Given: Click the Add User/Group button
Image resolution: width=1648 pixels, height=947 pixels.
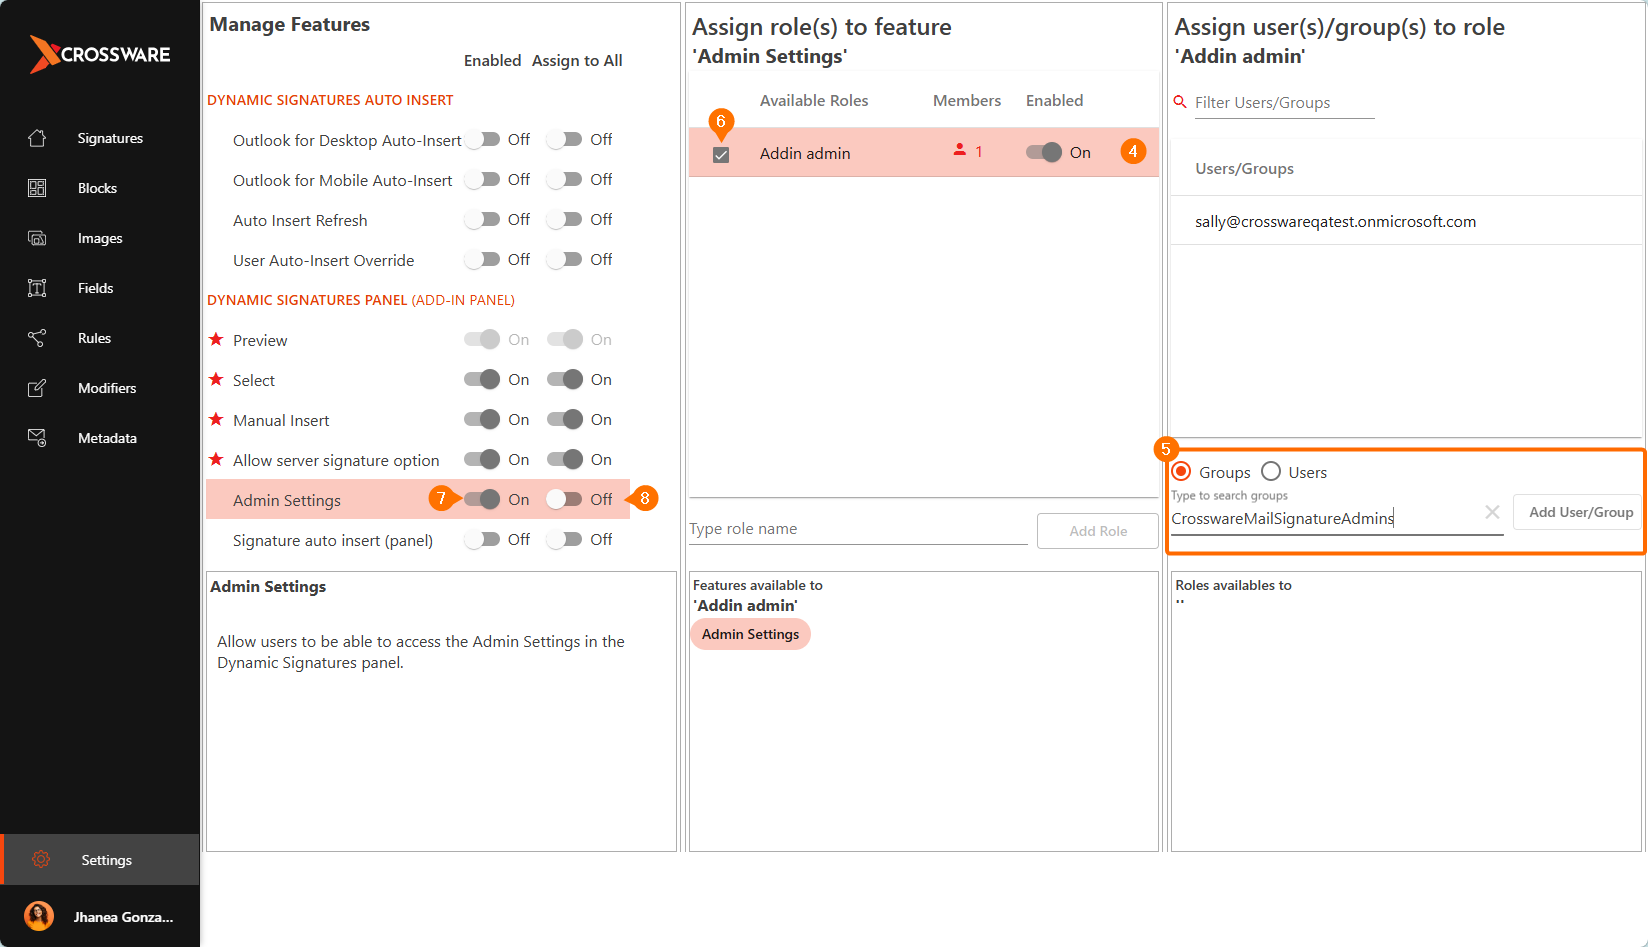Looking at the screenshot, I should tap(1580, 512).
